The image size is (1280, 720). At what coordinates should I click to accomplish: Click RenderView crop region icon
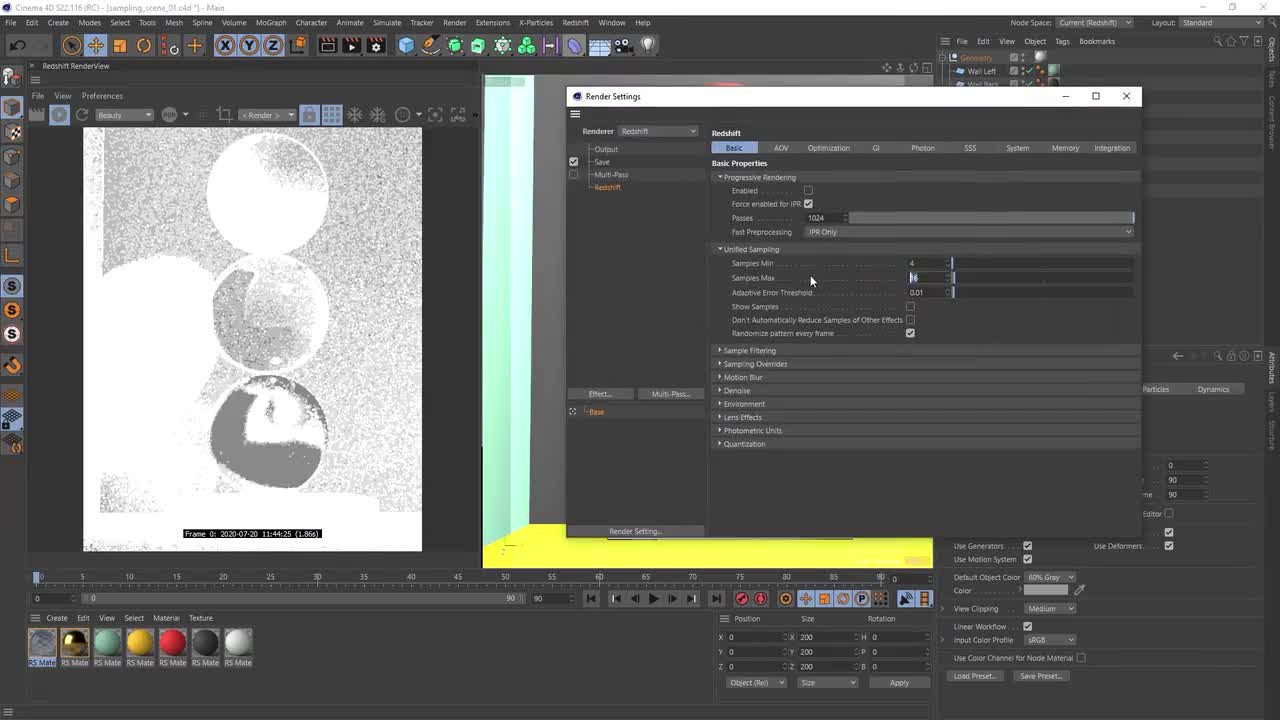tap(224, 114)
